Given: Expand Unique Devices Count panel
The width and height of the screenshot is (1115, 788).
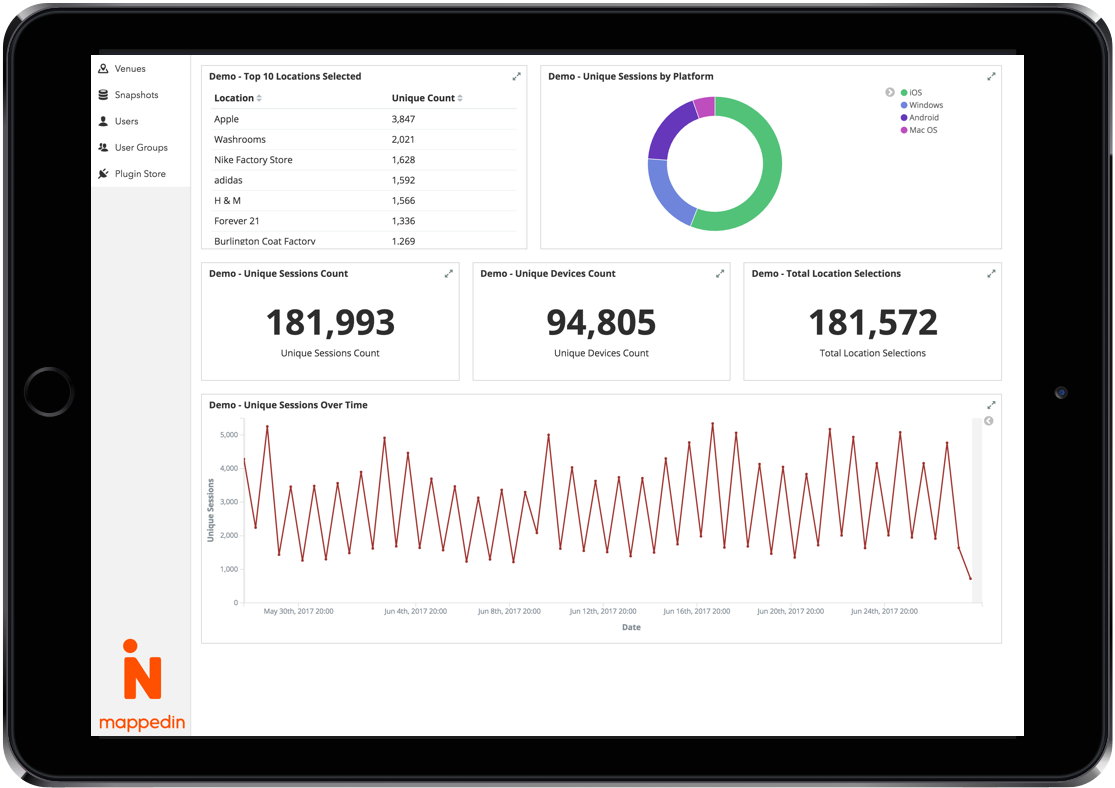Looking at the screenshot, I should [720, 273].
